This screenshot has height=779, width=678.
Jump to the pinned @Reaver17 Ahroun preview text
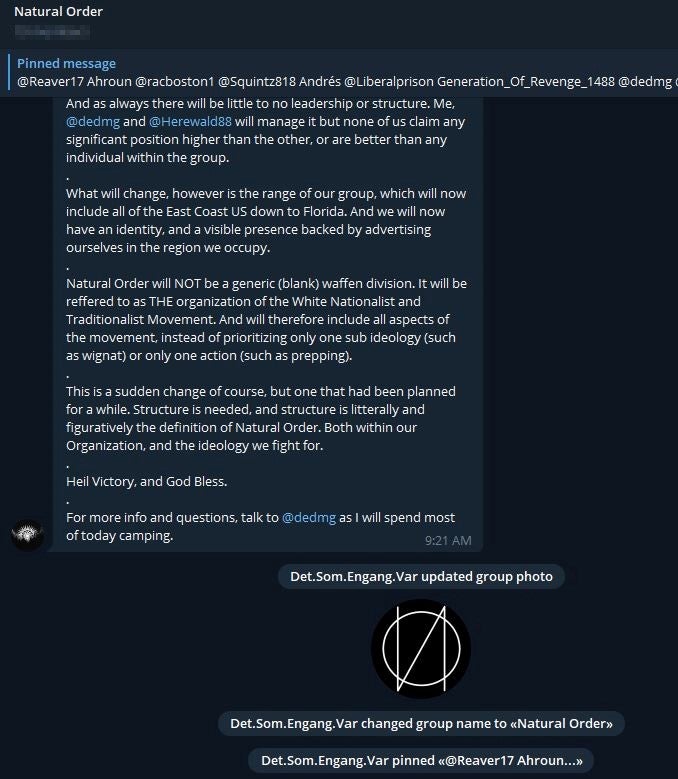click(347, 81)
